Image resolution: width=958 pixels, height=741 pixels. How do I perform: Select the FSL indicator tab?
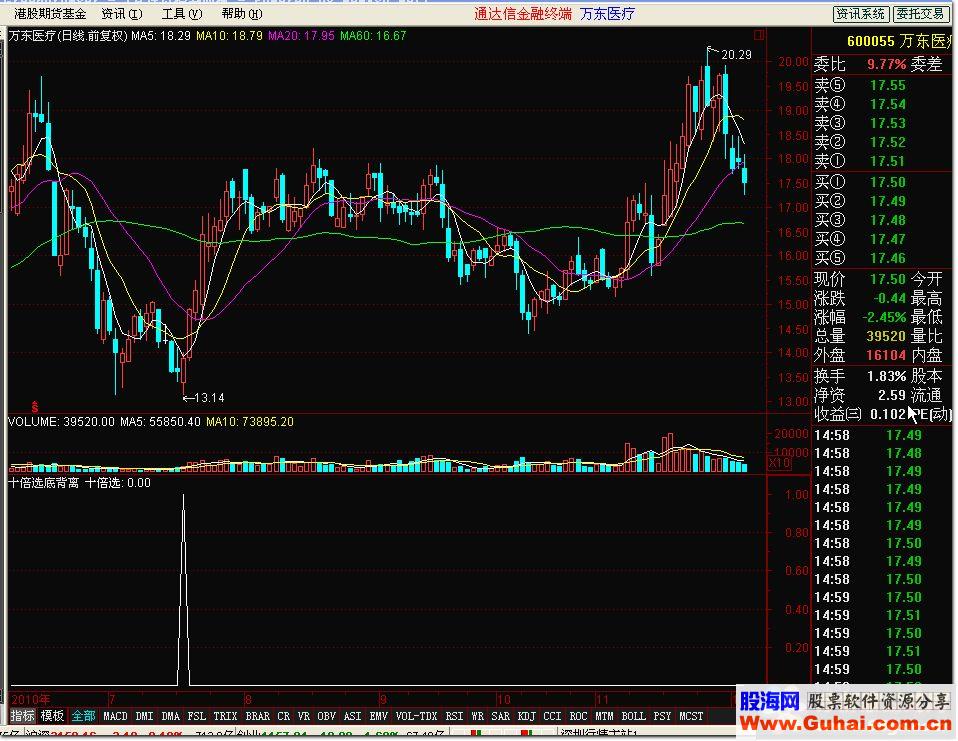tap(196, 716)
